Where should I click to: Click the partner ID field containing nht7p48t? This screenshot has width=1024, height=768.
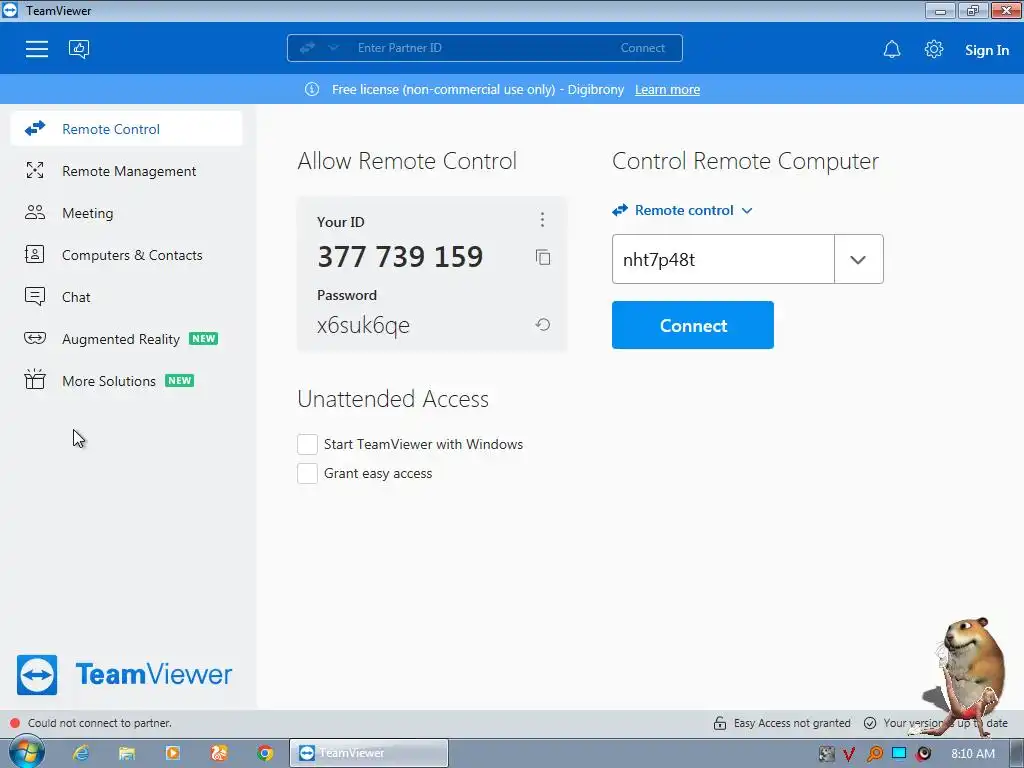723,259
